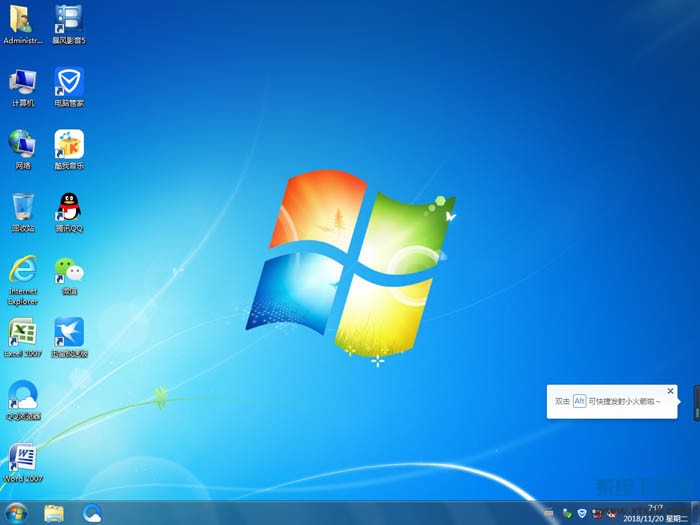Launch QQ Browser from the taskbar
The height and width of the screenshot is (525, 700).
click(92, 512)
